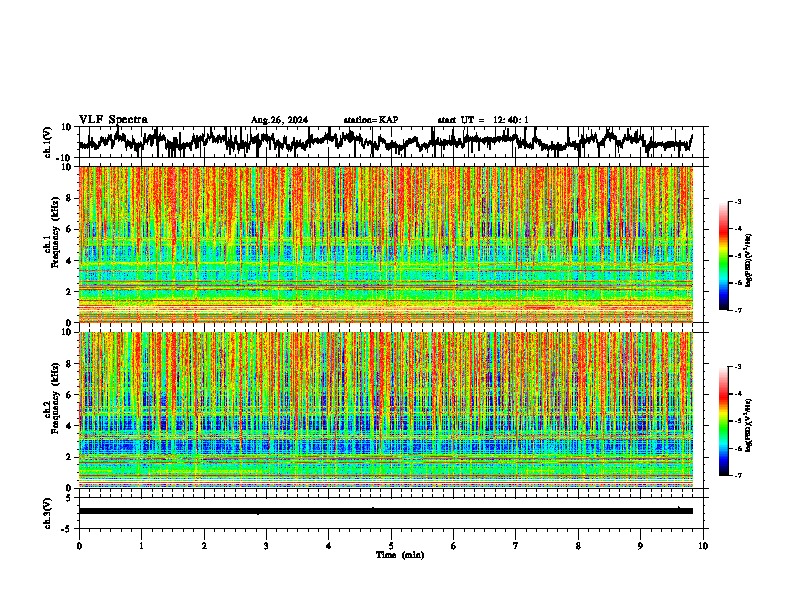Viewport: 792px width, 612px height.
Task: Click the "ch.3(V)" axis label
Action: pos(48,513)
